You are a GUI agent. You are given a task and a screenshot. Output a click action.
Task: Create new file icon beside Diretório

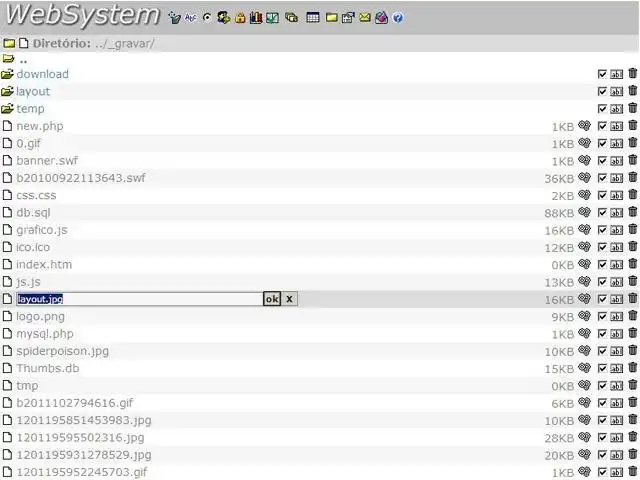click(24, 43)
